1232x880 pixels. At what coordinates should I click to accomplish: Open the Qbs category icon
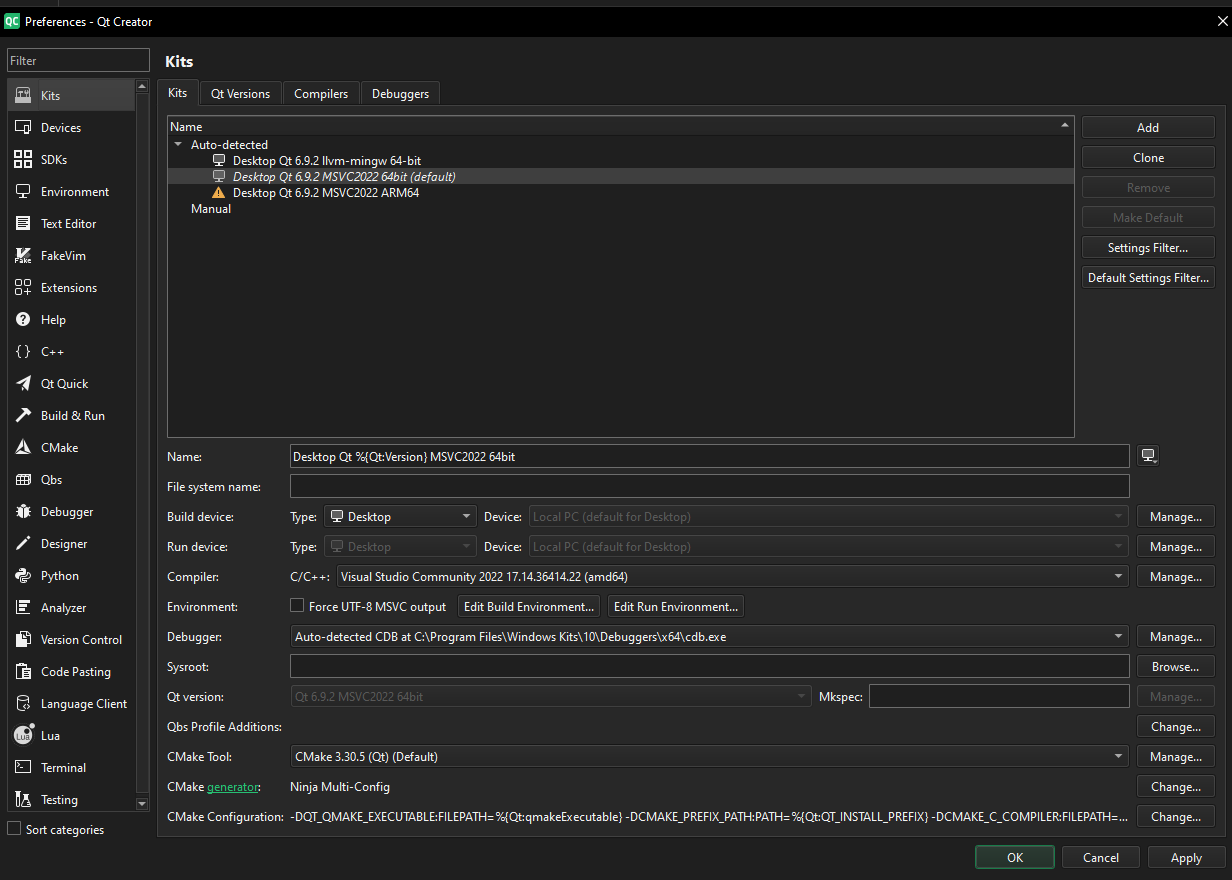click(23, 479)
